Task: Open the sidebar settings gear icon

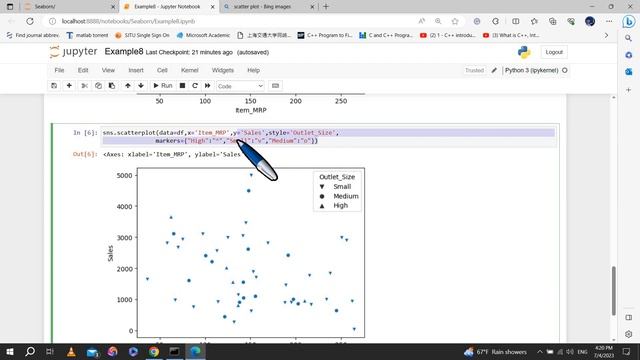Action: click(629, 334)
